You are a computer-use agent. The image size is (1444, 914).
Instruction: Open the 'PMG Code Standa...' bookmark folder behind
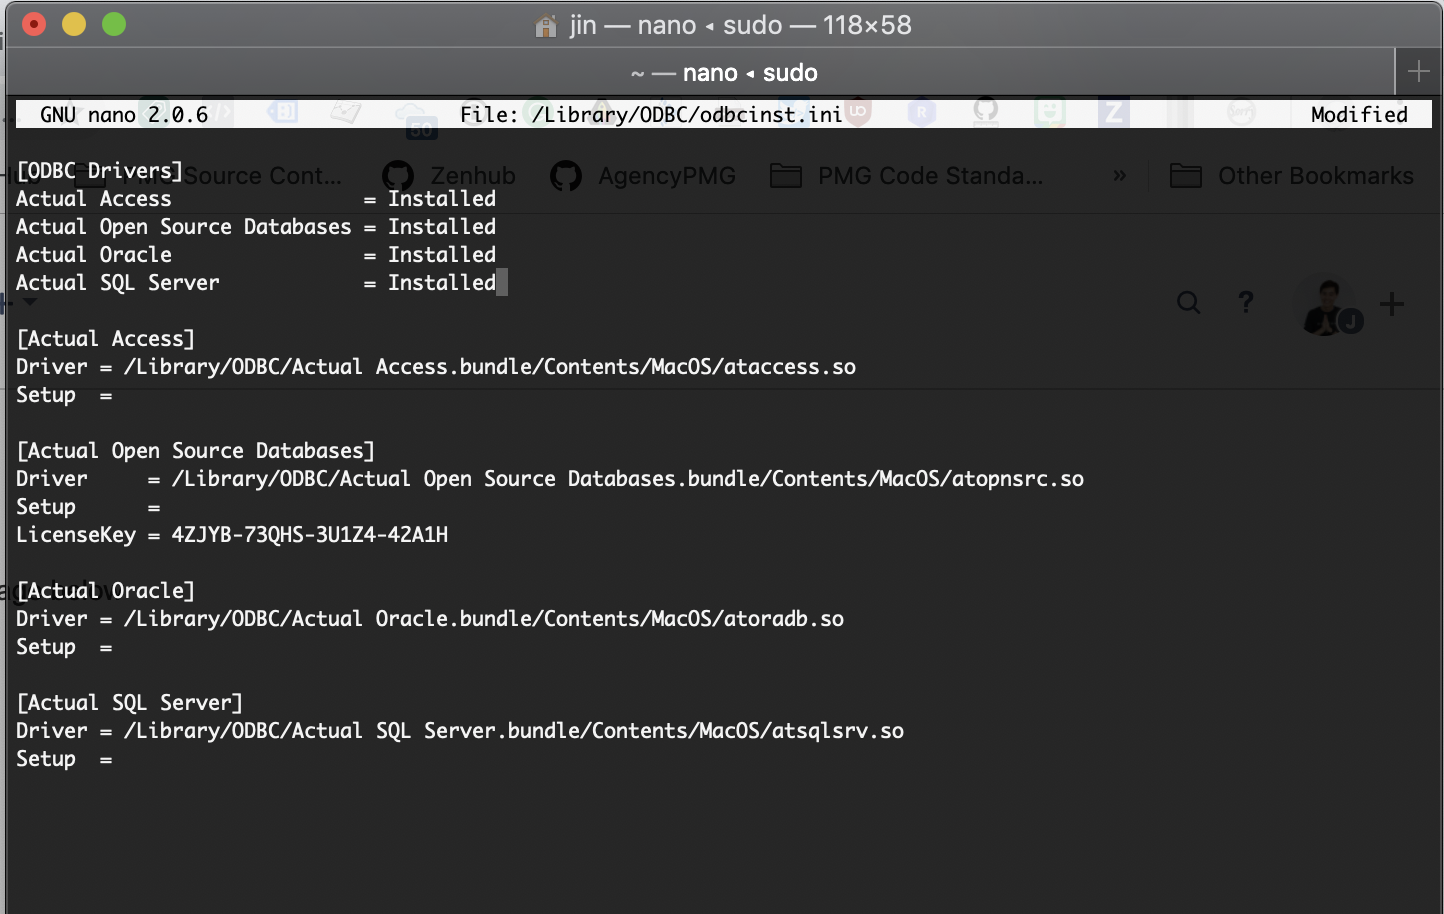click(907, 176)
